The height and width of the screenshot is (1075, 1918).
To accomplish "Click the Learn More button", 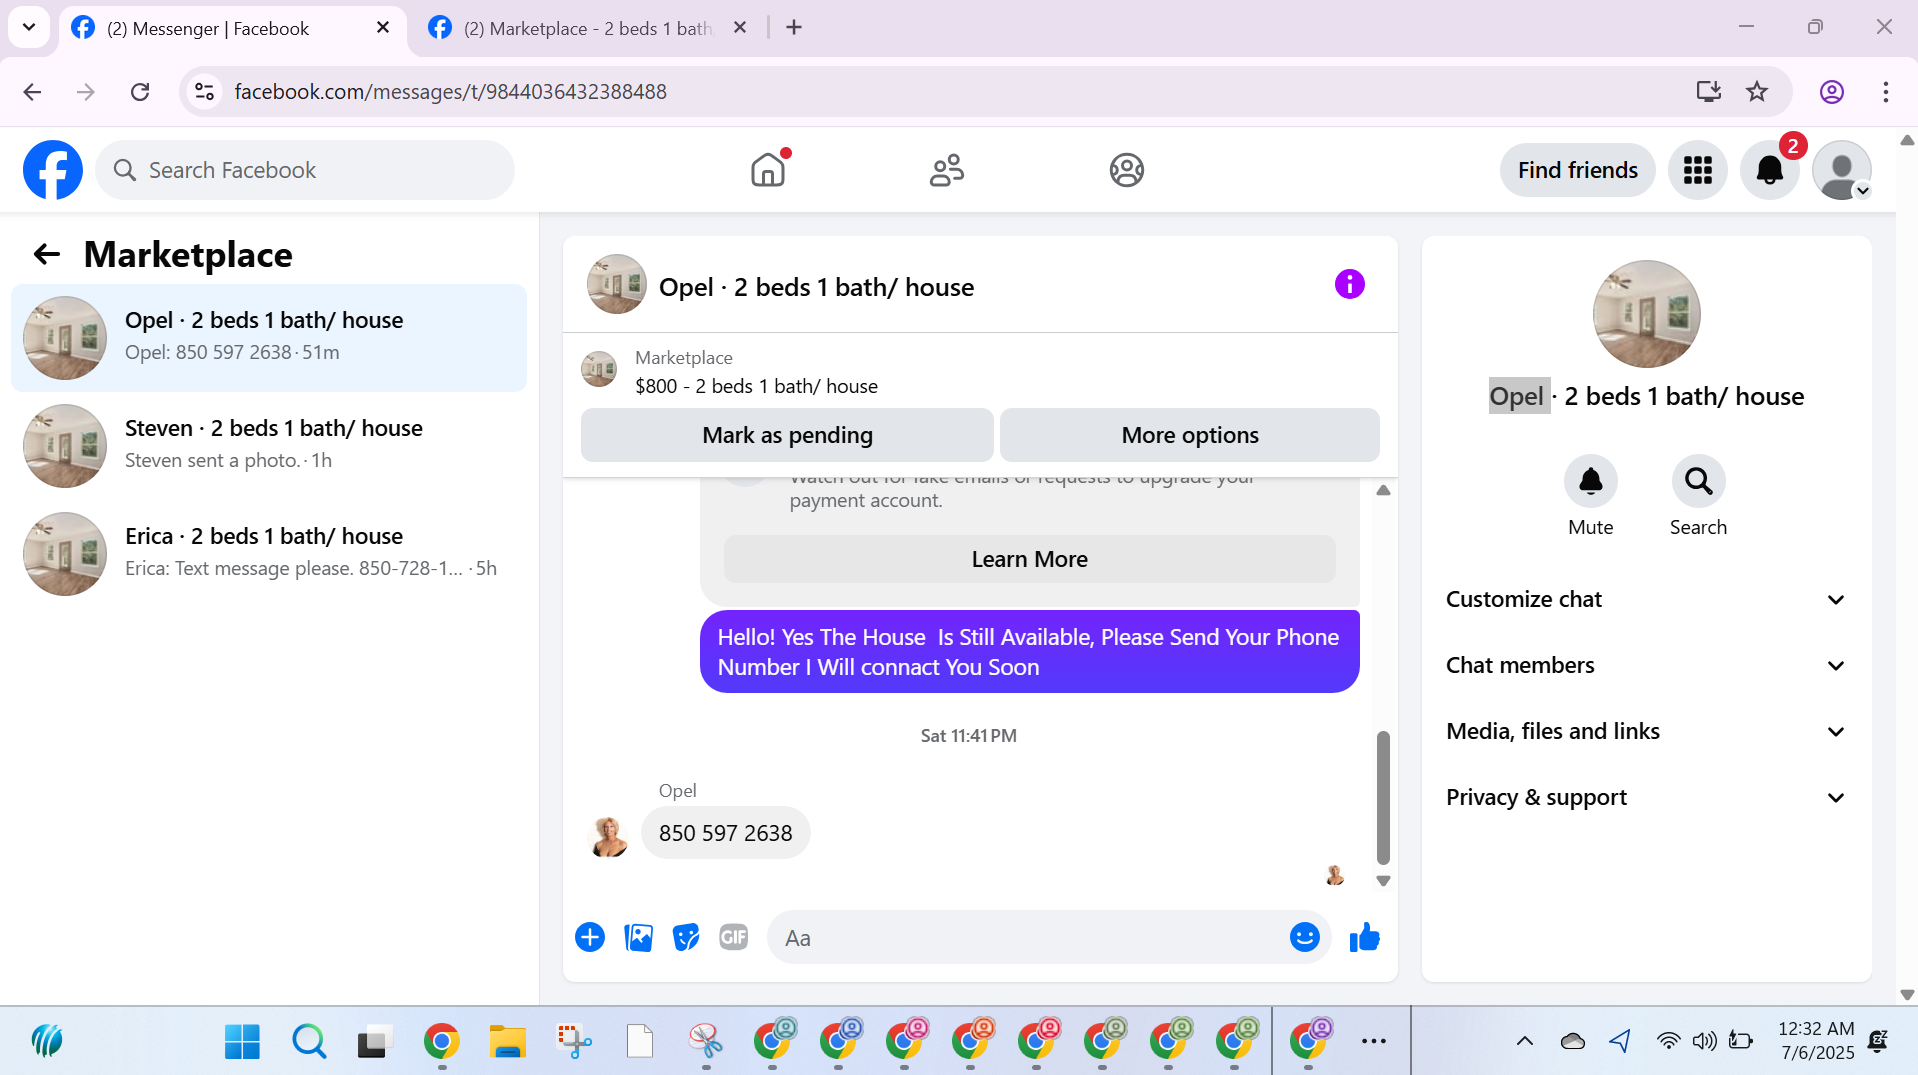I will [1029, 559].
